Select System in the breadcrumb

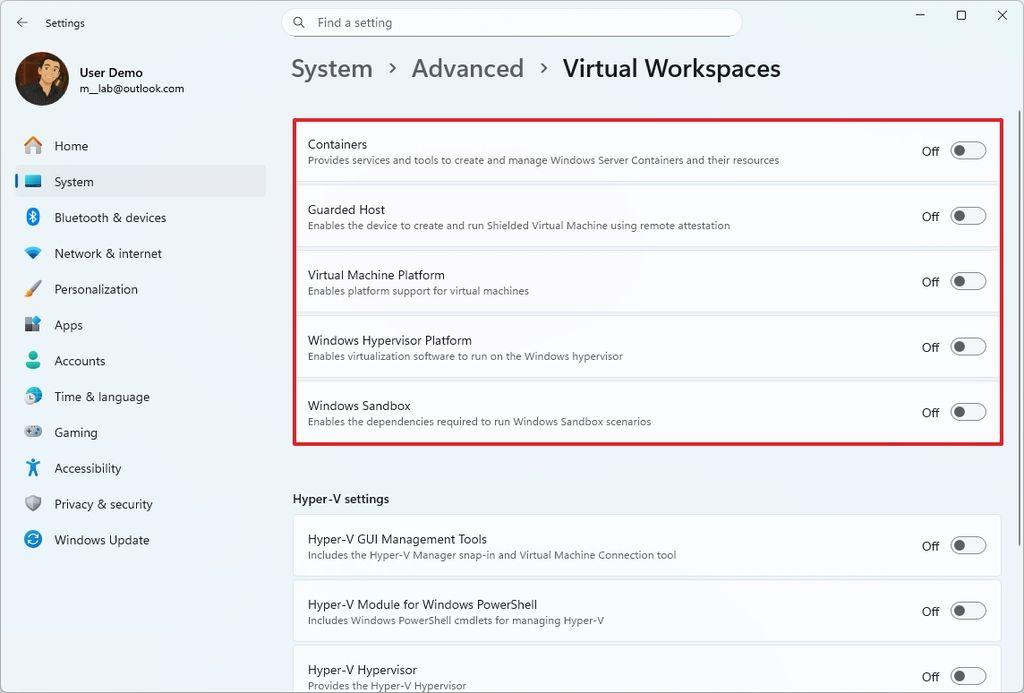click(x=331, y=68)
